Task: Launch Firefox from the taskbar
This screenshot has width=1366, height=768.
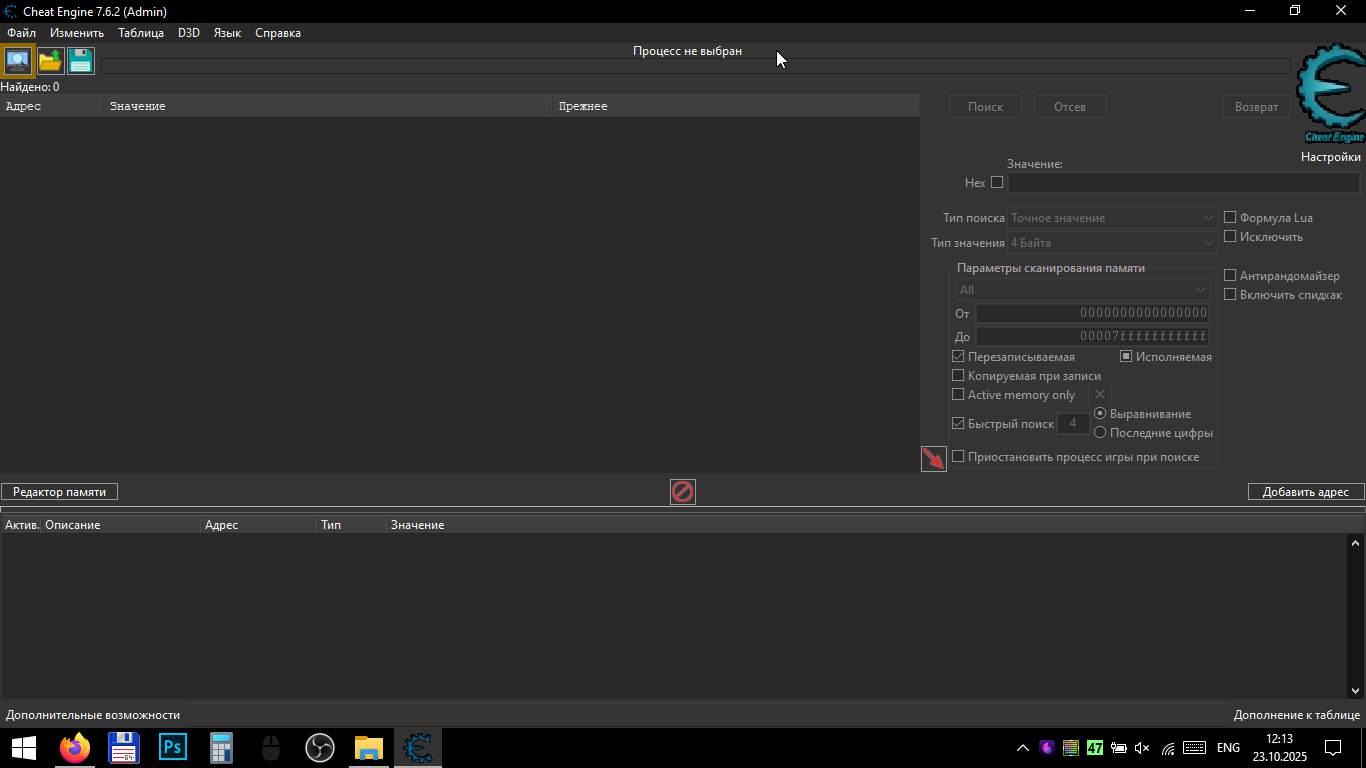Action: [75, 748]
